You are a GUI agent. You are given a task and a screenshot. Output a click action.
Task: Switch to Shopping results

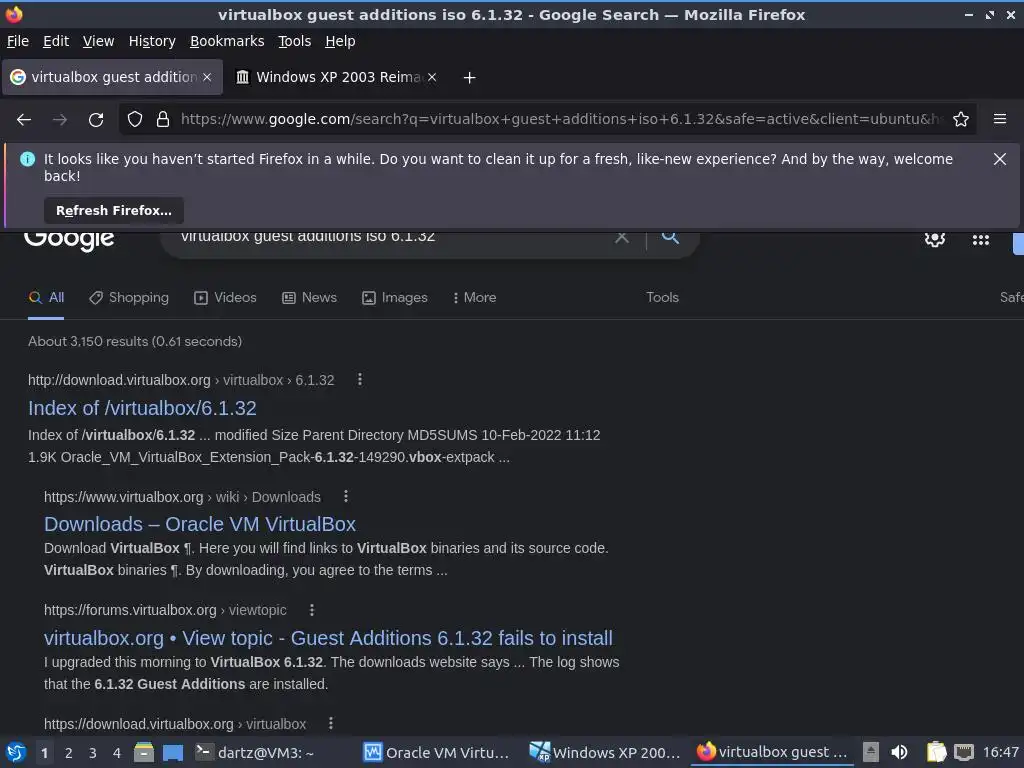[129, 298]
